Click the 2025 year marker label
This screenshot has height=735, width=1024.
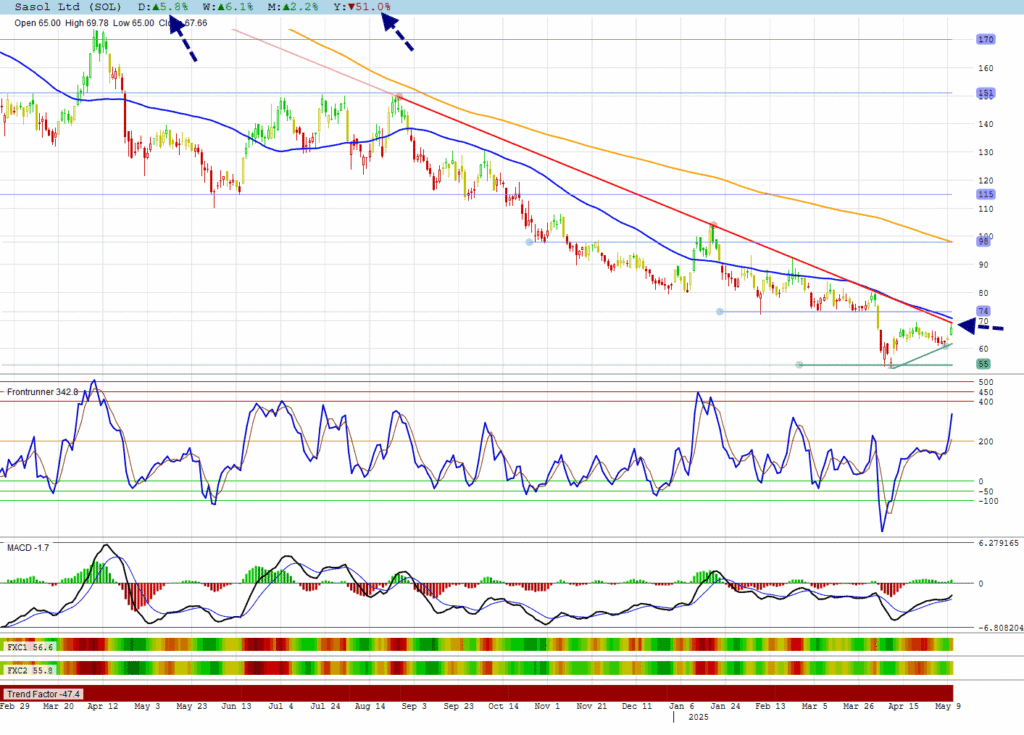(x=698, y=717)
